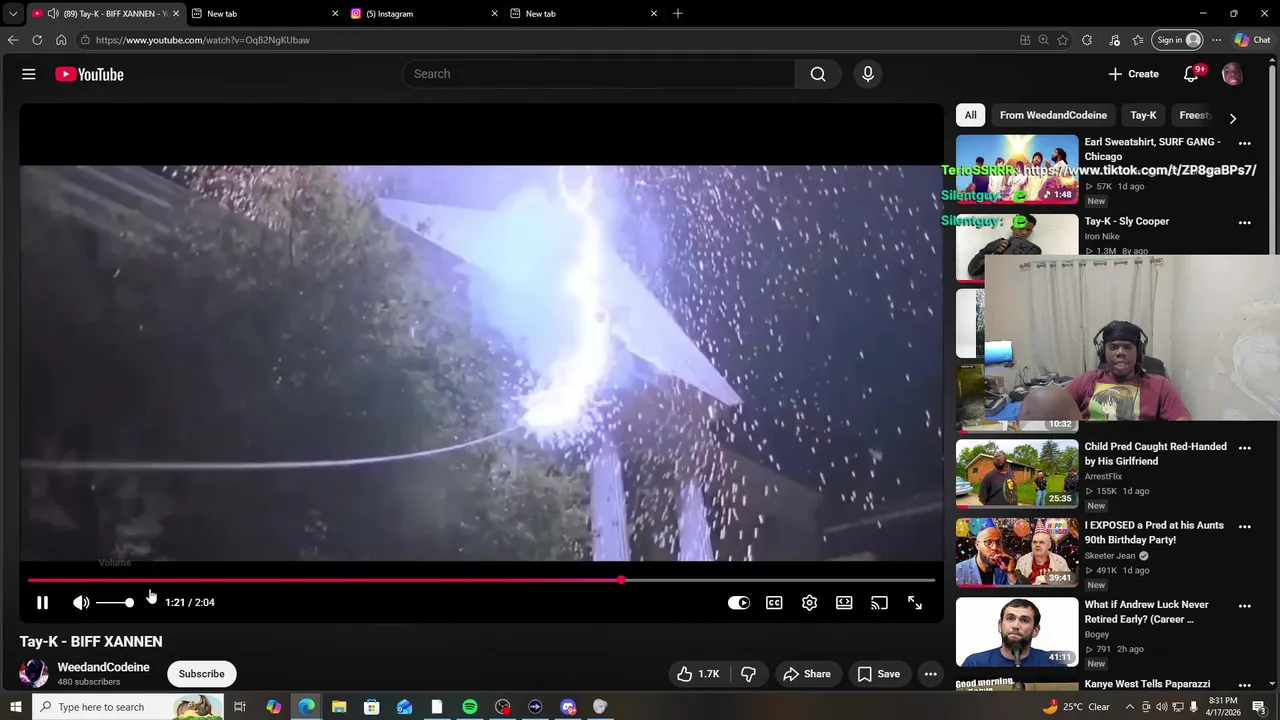1280x720 pixels.
Task: Open the Tay-K - Sly Cooper title
Action: (x=1127, y=221)
